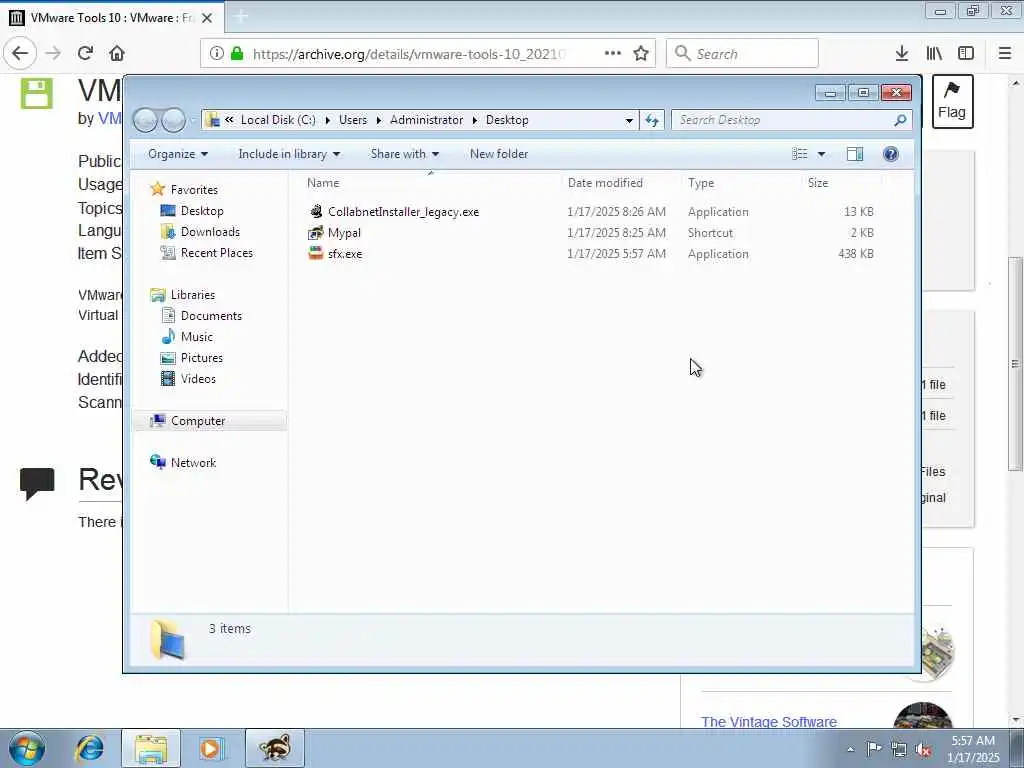
Task: Select Administrator in the address breadcrumb
Action: (426, 120)
